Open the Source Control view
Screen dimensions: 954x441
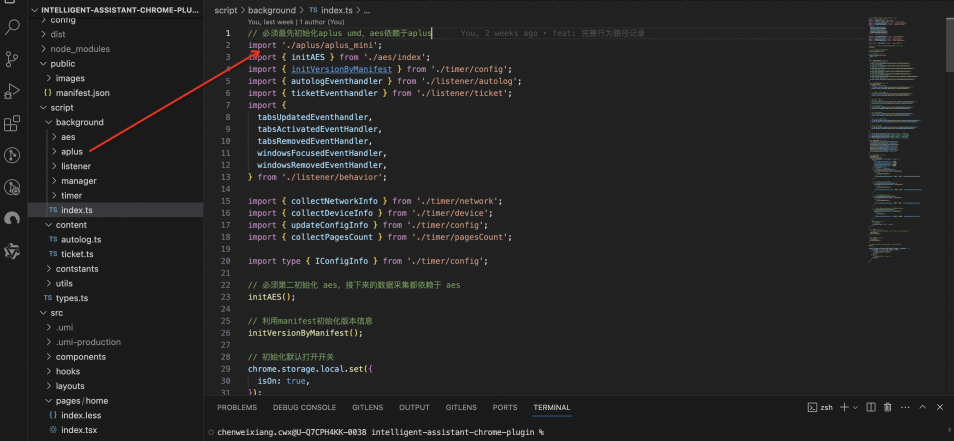(13, 59)
